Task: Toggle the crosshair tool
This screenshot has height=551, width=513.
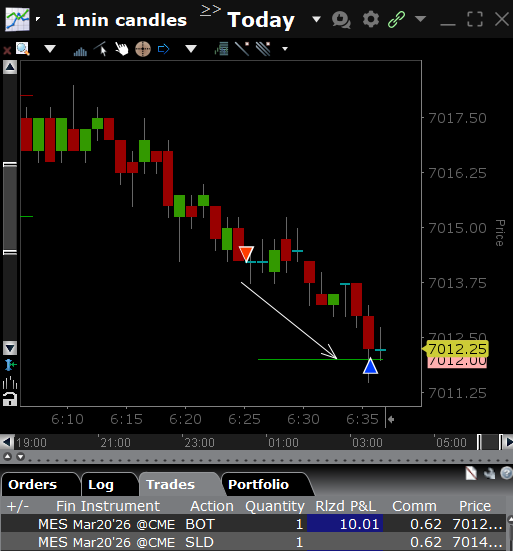Action: tap(143, 49)
